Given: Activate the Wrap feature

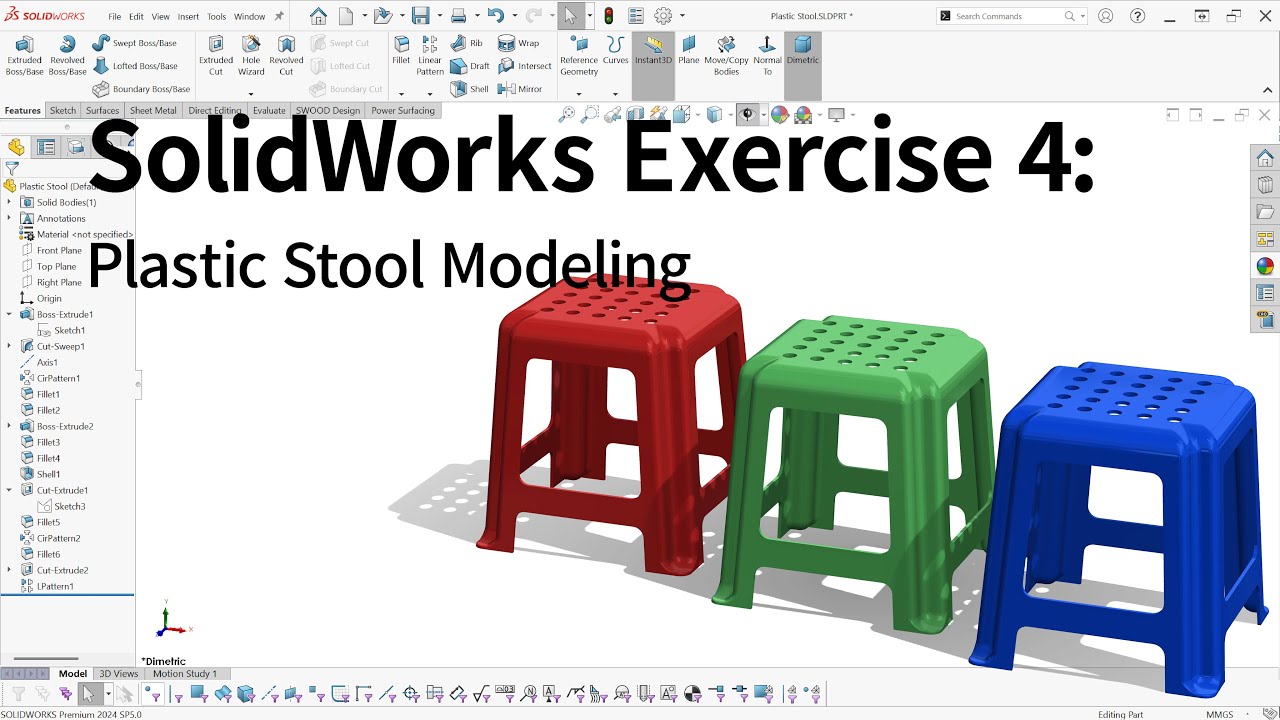Looking at the screenshot, I should click(x=519, y=43).
